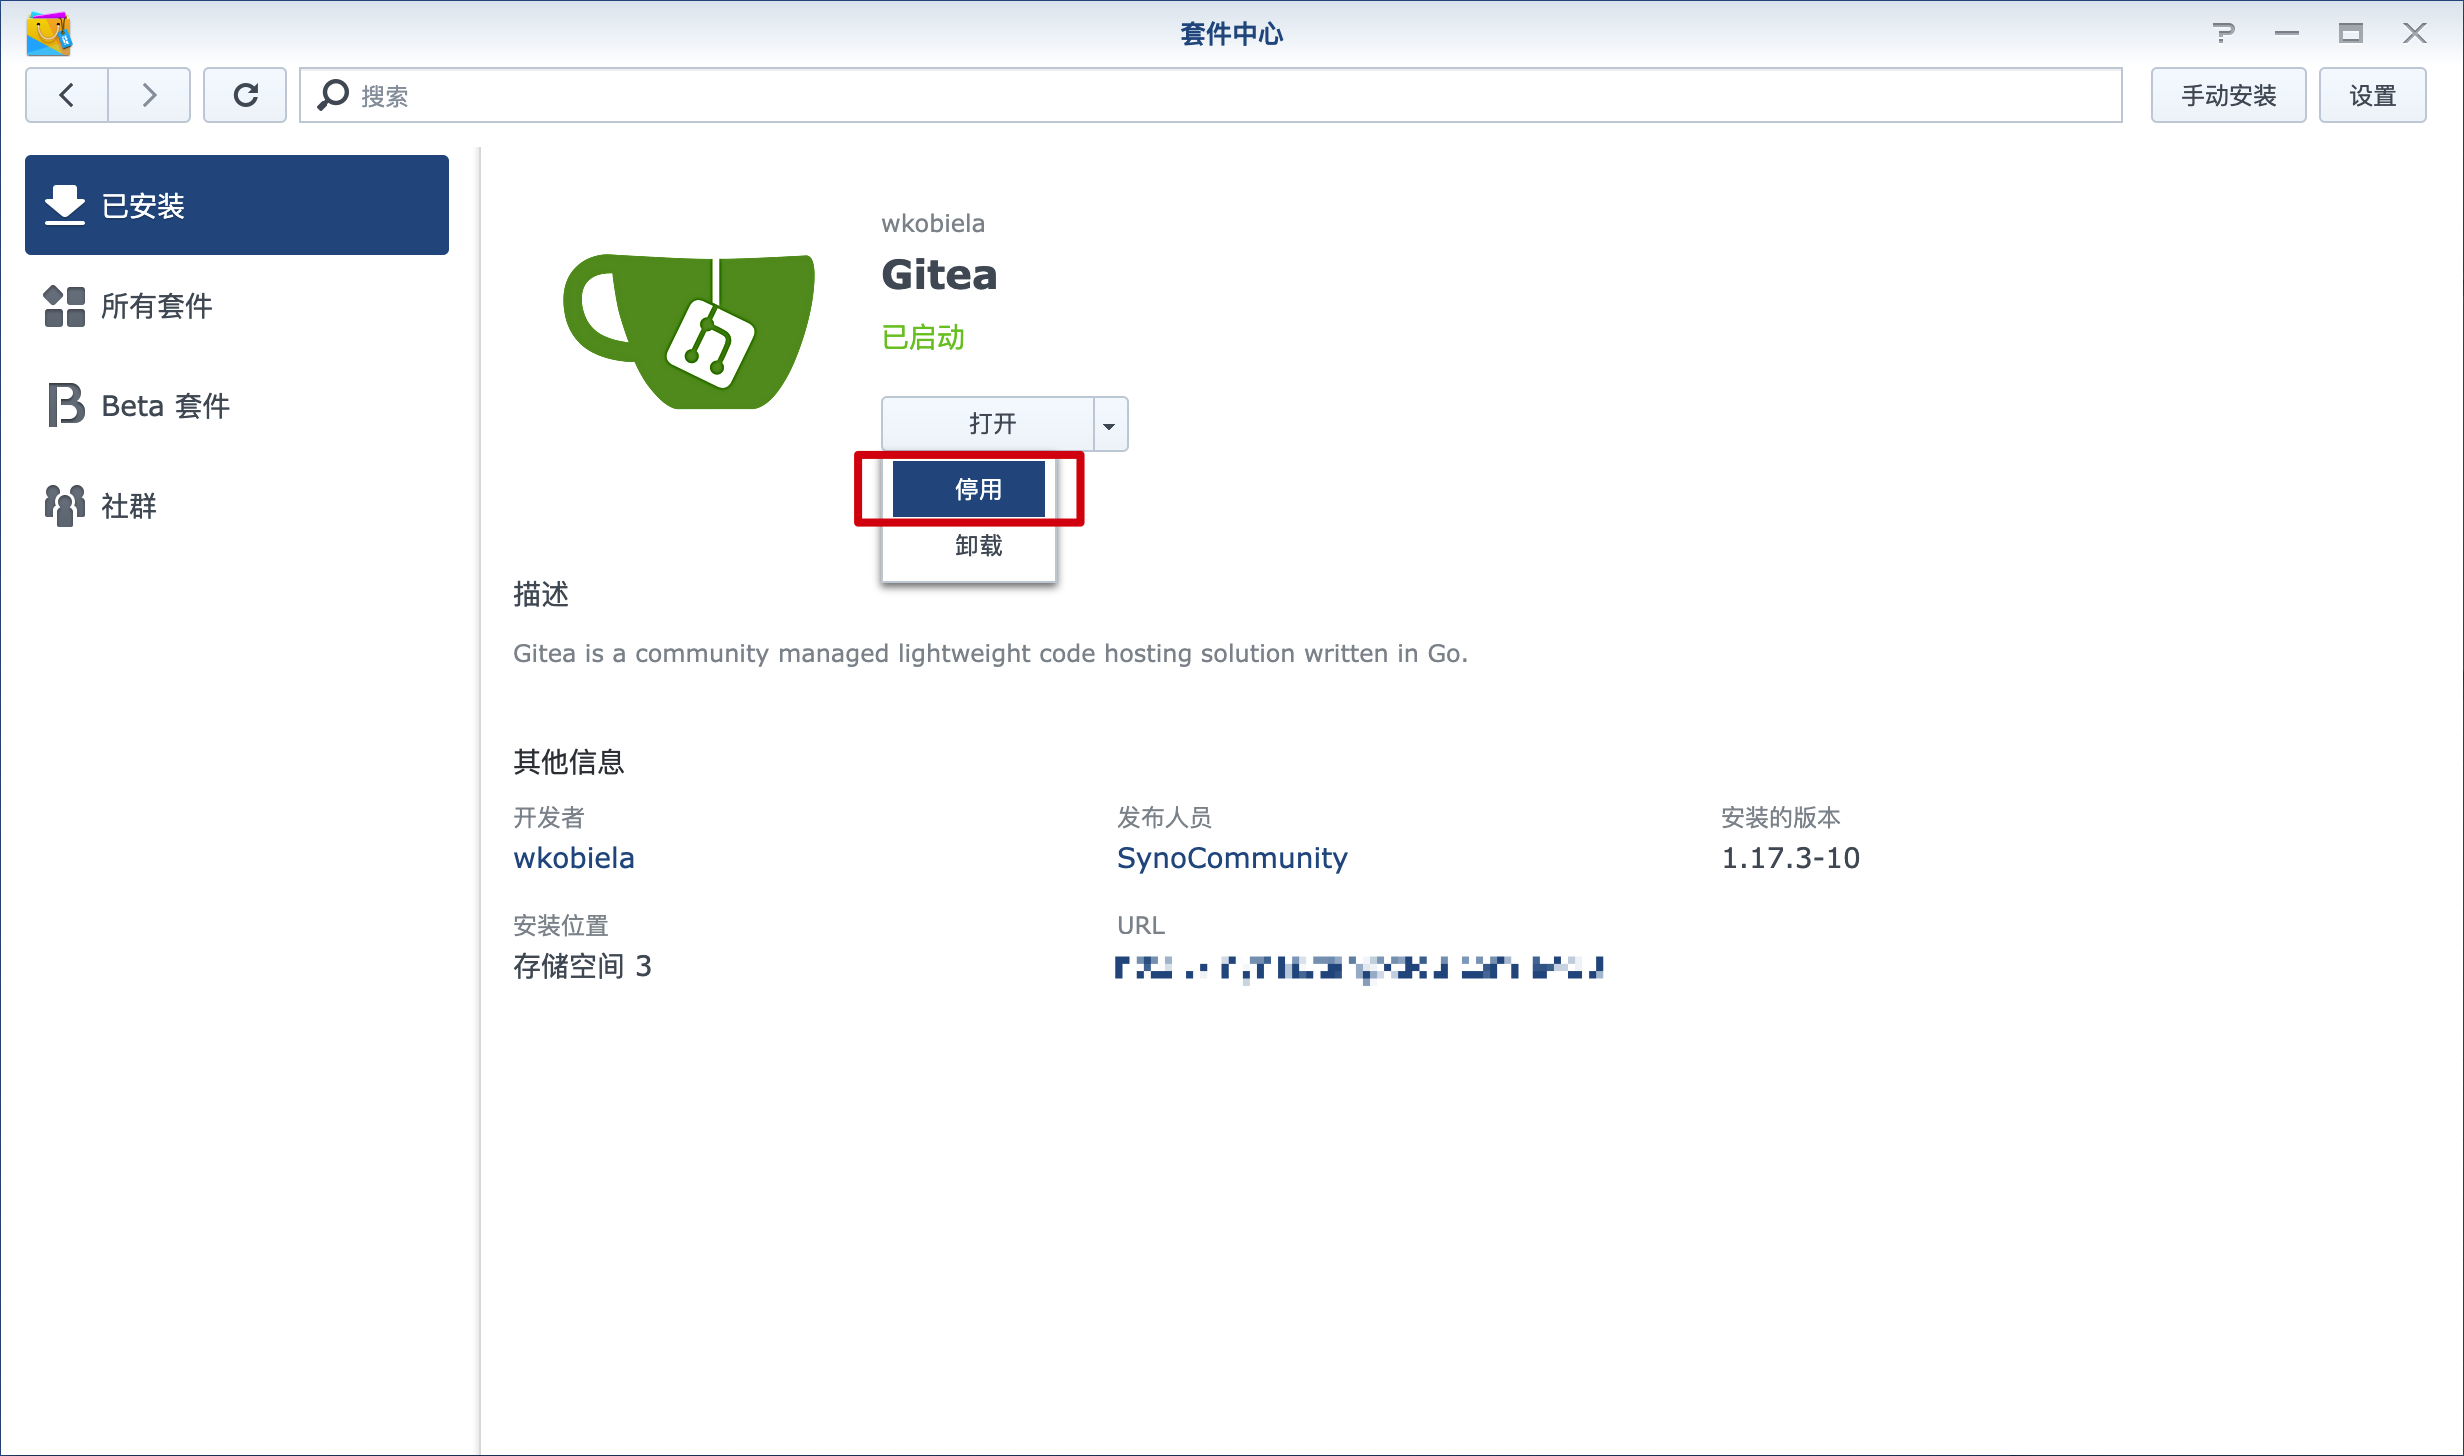The image size is (2464, 1456).
Task: Open 设置 settings
Action: coord(2372,96)
